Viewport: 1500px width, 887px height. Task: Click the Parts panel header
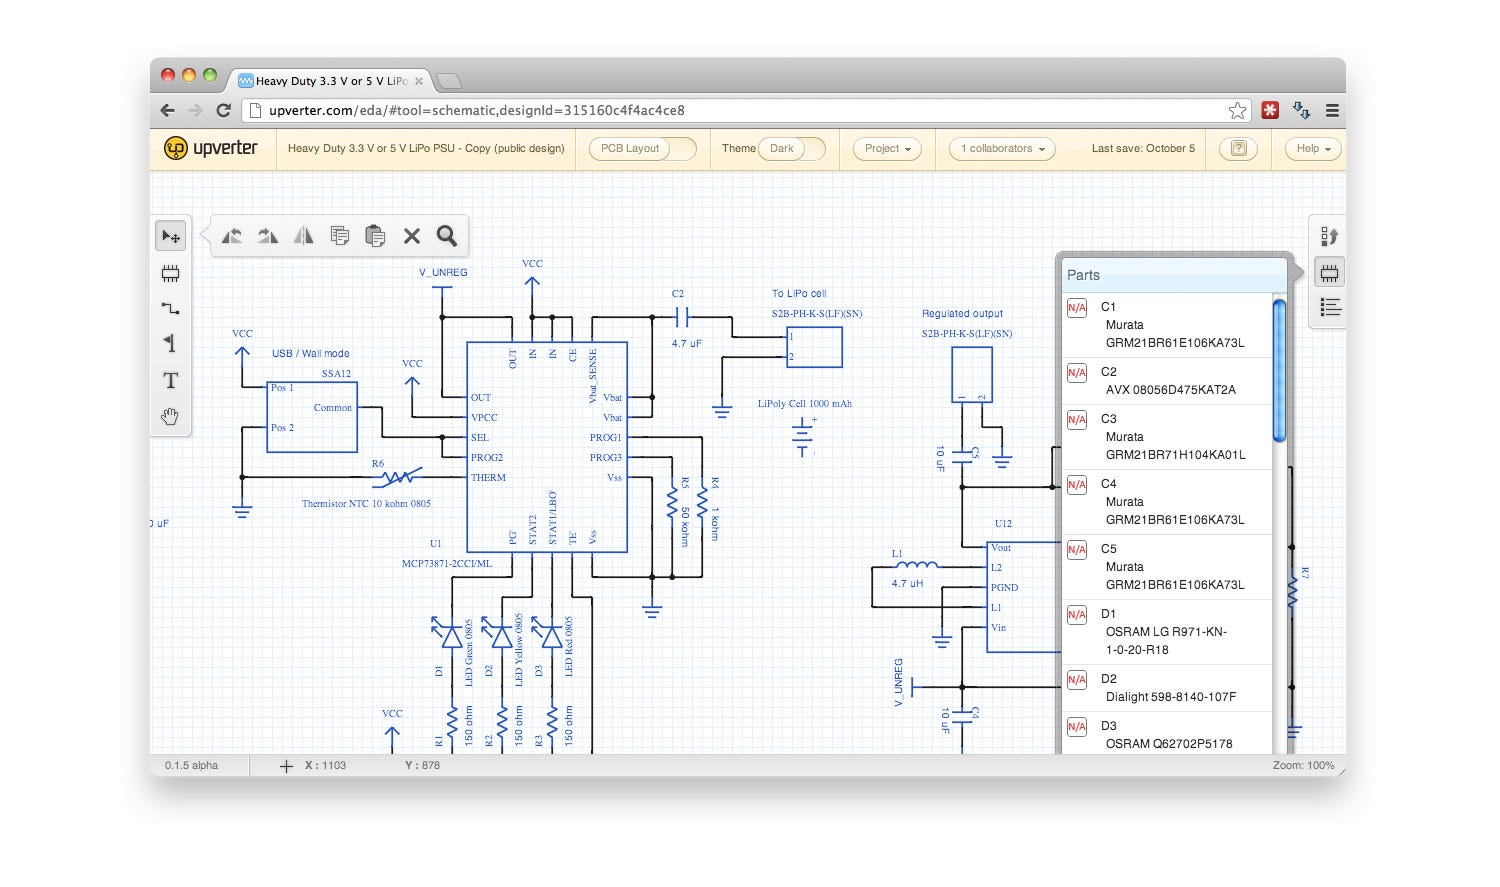coord(1172,275)
